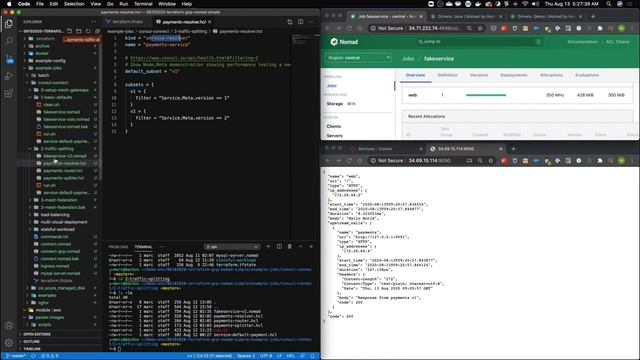640x360 pixels.
Task: Click the New File icon in Explorer header
Action: pos(70,31)
